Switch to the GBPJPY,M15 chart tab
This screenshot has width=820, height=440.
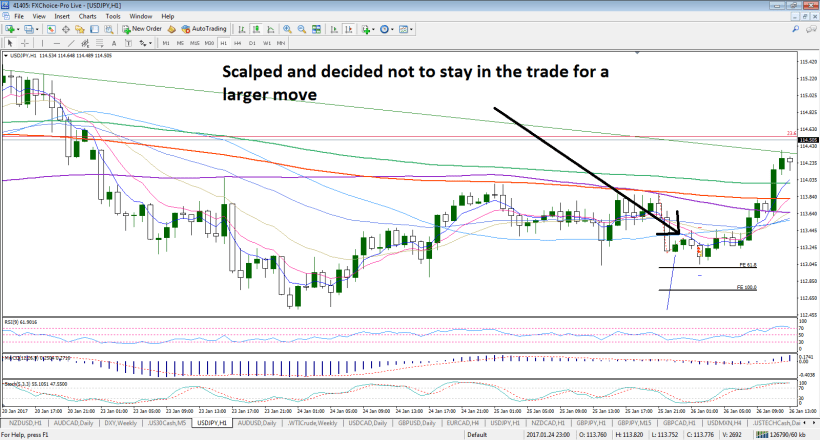coord(634,423)
